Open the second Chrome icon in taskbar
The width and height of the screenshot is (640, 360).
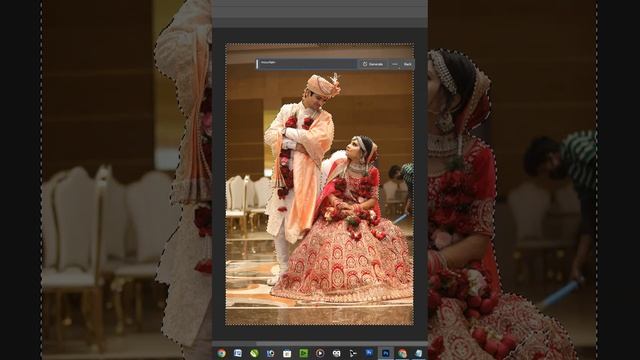[x=402, y=353]
